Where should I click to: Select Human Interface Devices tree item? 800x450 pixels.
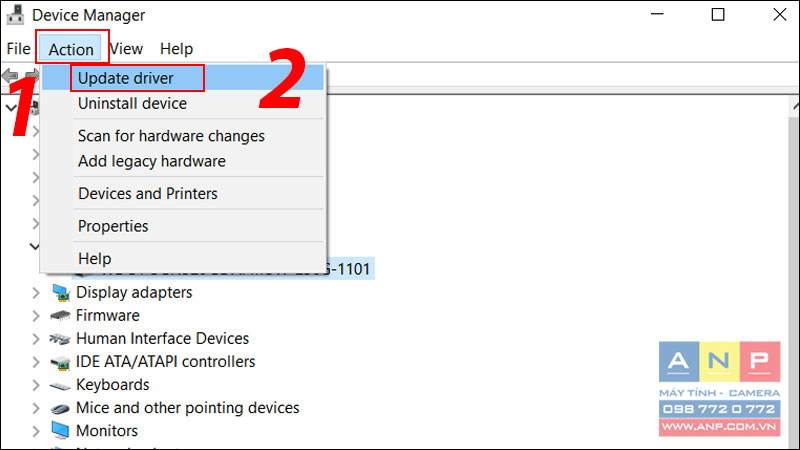(x=162, y=339)
